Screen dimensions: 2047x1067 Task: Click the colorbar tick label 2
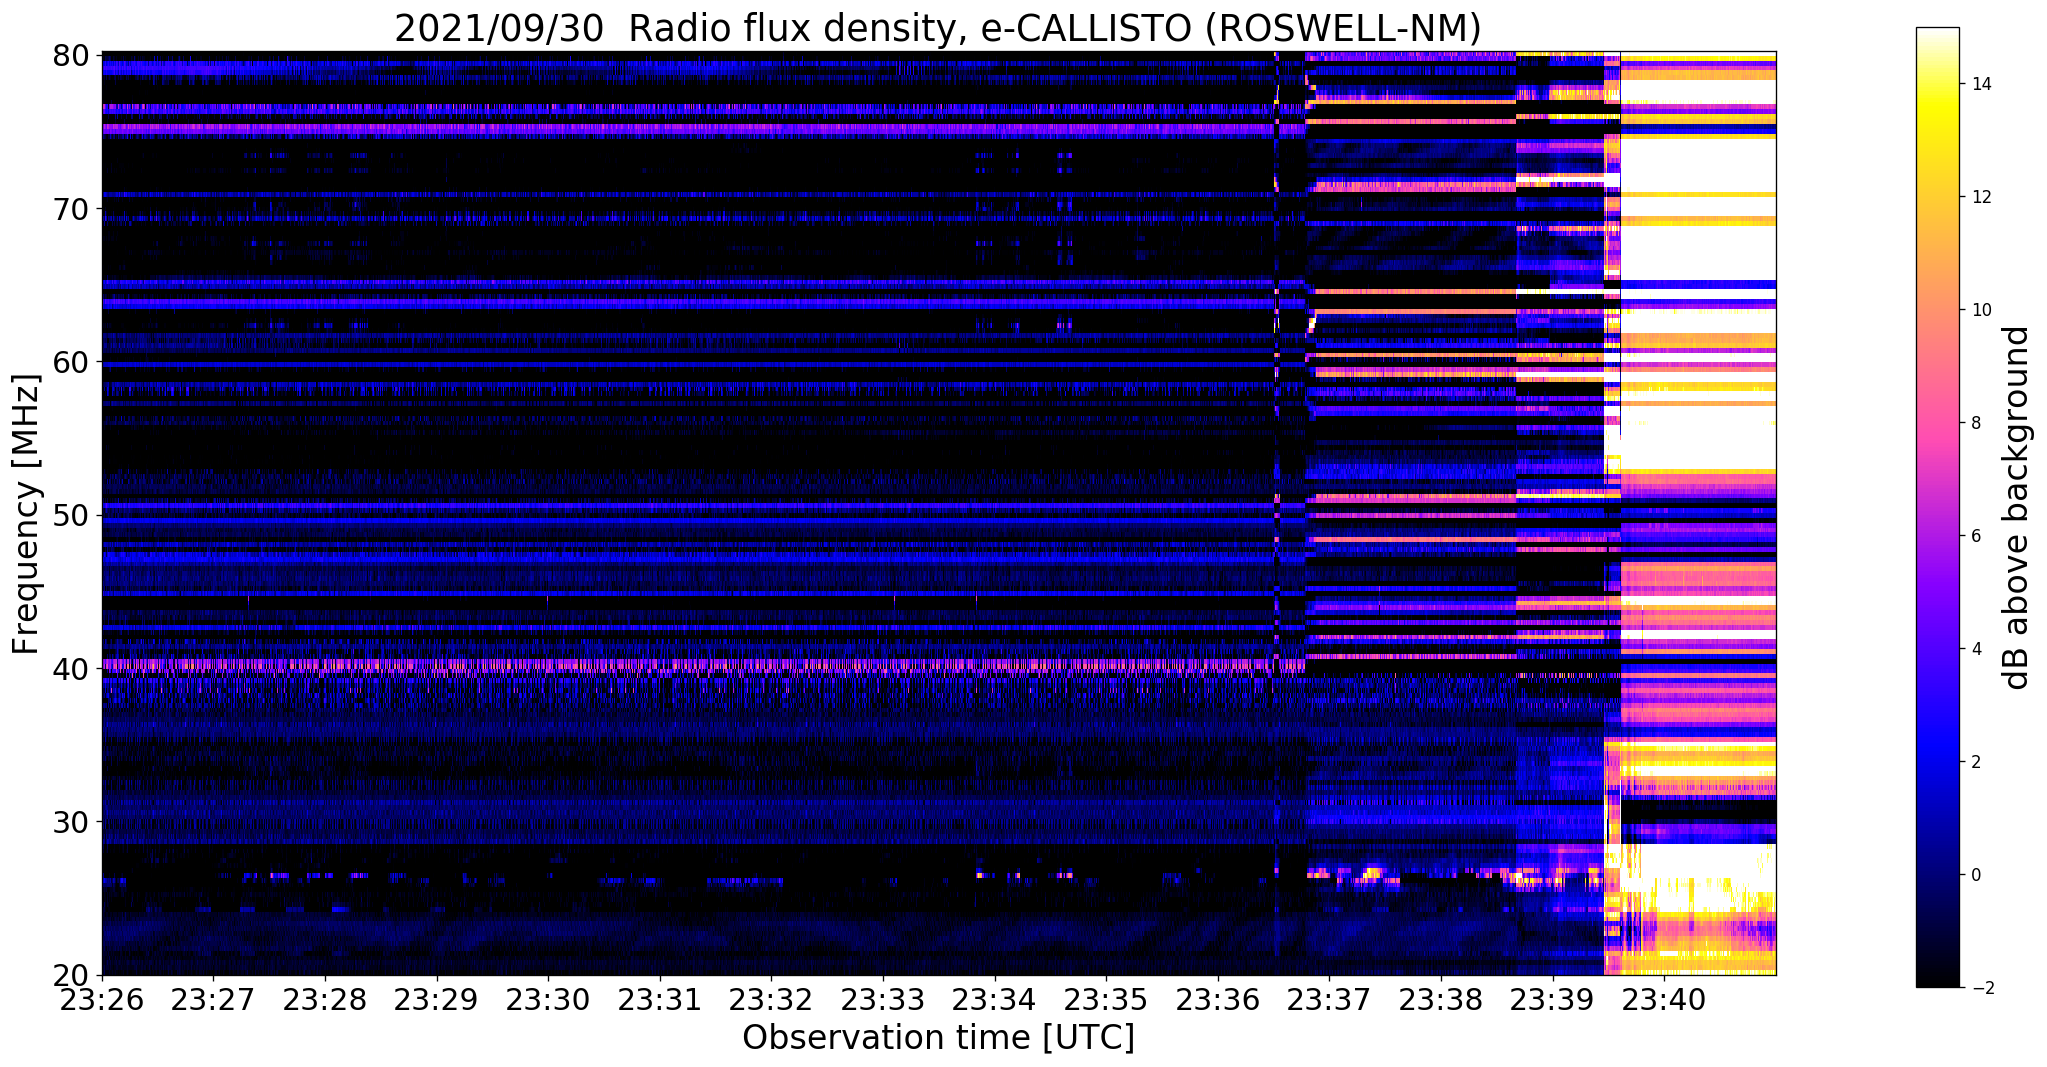click(x=1976, y=762)
